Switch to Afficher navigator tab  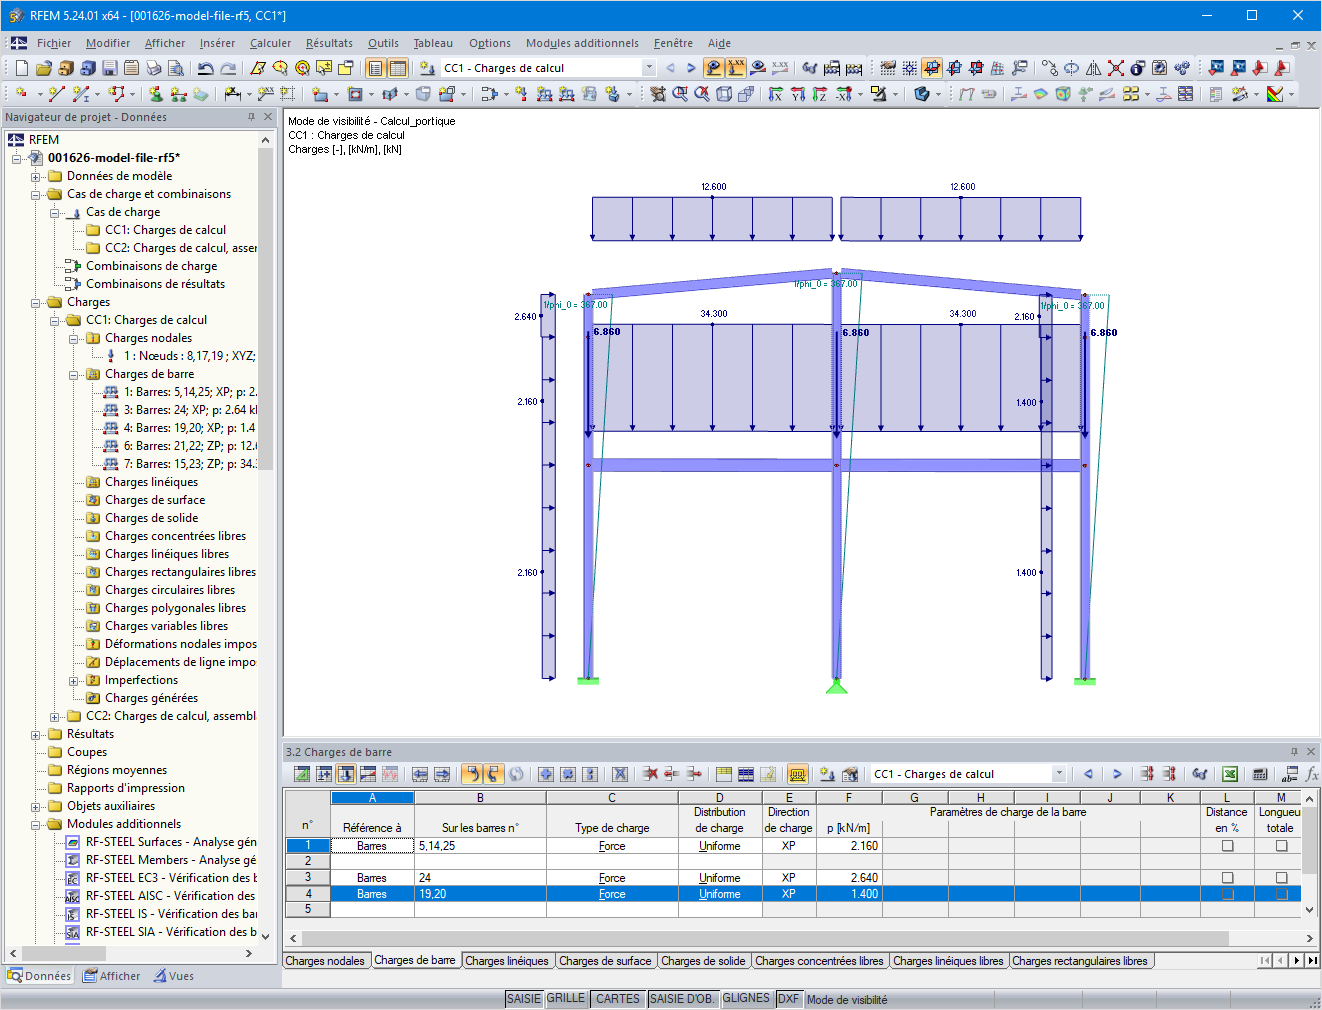coord(112,976)
